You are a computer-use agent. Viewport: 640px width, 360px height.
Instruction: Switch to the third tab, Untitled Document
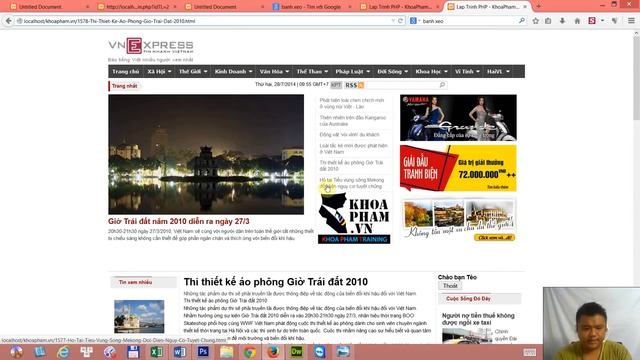pyautogui.click(x=224, y=7)
